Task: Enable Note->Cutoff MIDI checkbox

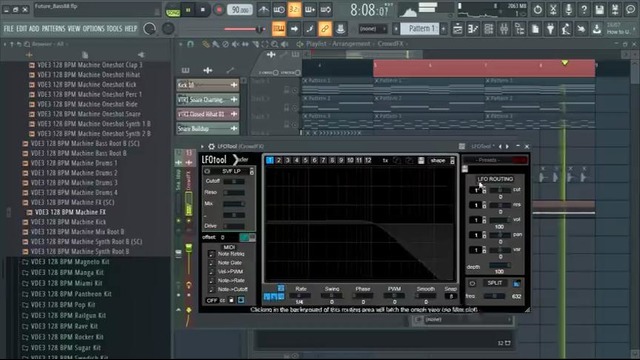Action: click(x=211, y=289)
